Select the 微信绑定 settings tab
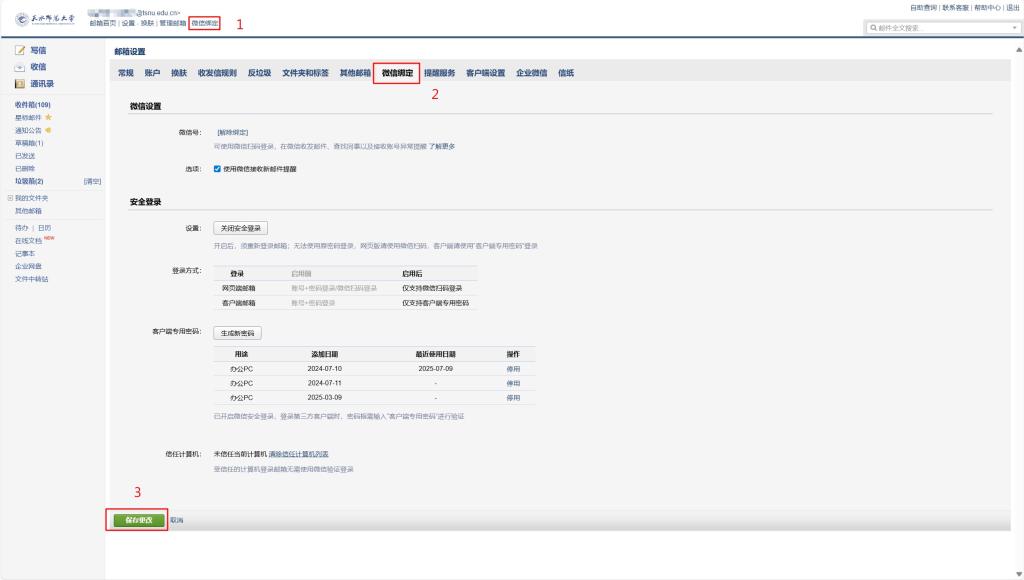Image resolution: width=1024 pixels, height=580 pixels. click(x=397, y=73)
